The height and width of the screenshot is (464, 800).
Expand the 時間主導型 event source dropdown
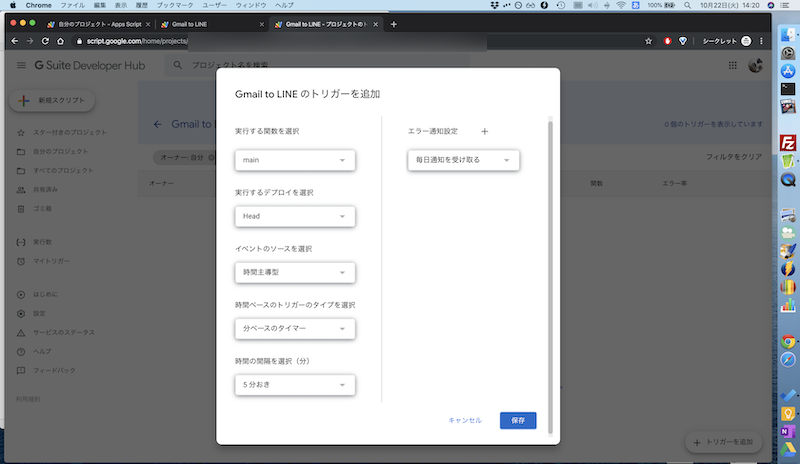pos(295,272)
